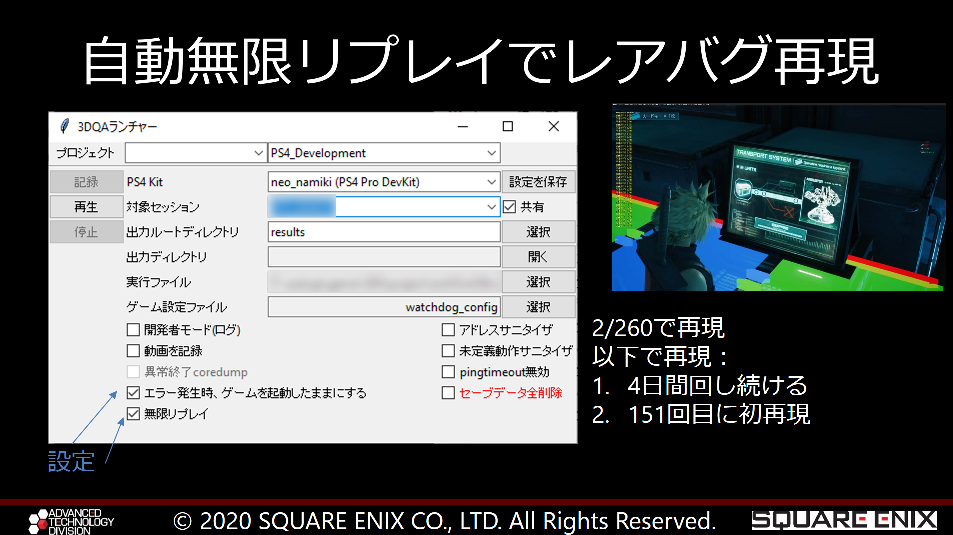The image size is (953, 535).
Task: Click the 'PS4 Kit' label
Action: pos(145,182)
